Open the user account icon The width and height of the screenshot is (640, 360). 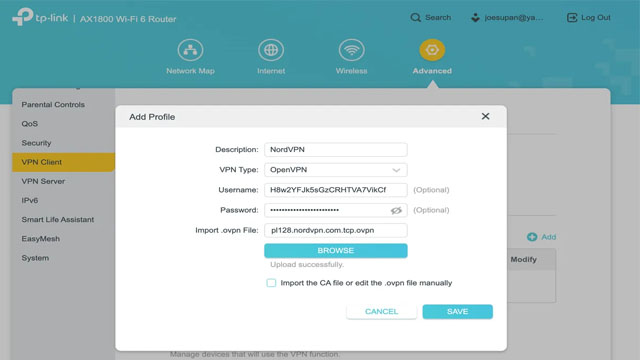(x=475, y=18)
